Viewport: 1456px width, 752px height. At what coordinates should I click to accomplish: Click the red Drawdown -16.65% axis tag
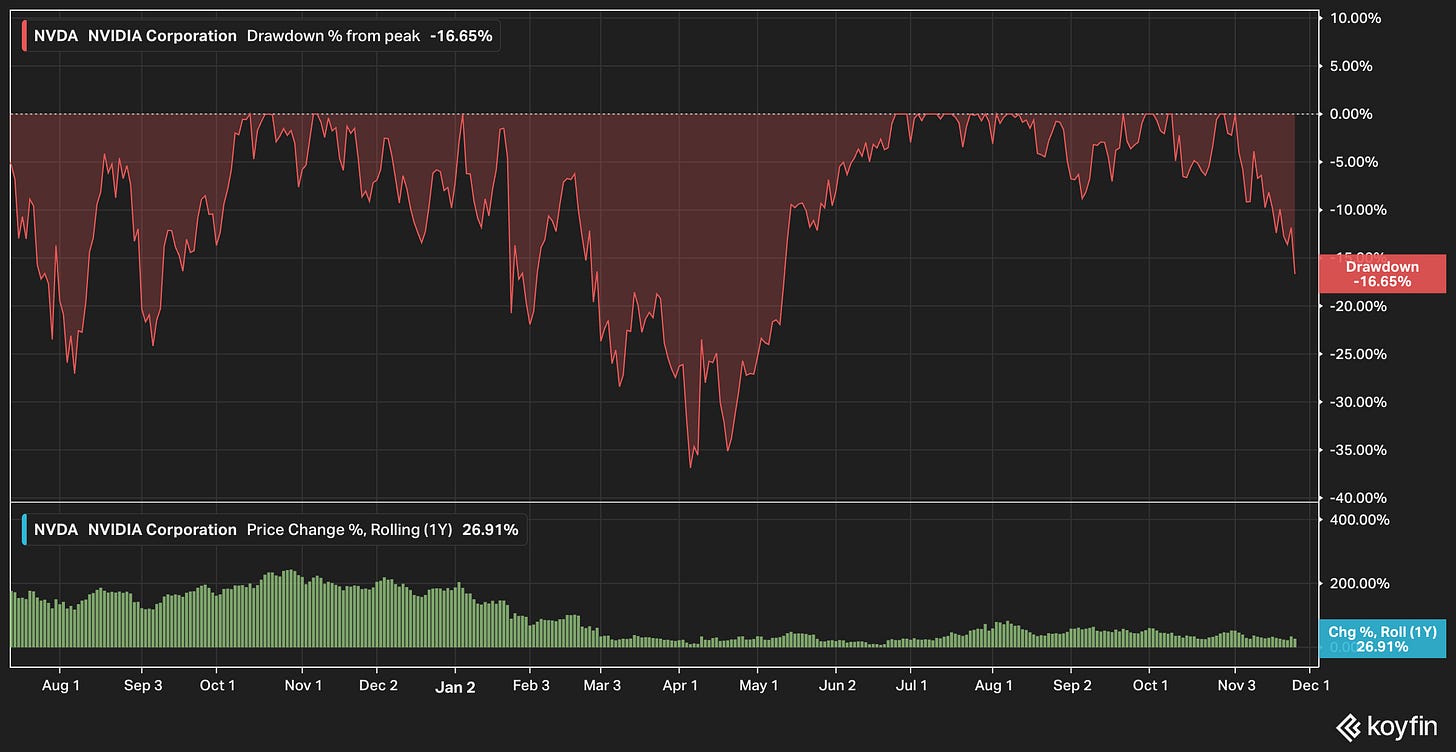(x=1383, y=273)
